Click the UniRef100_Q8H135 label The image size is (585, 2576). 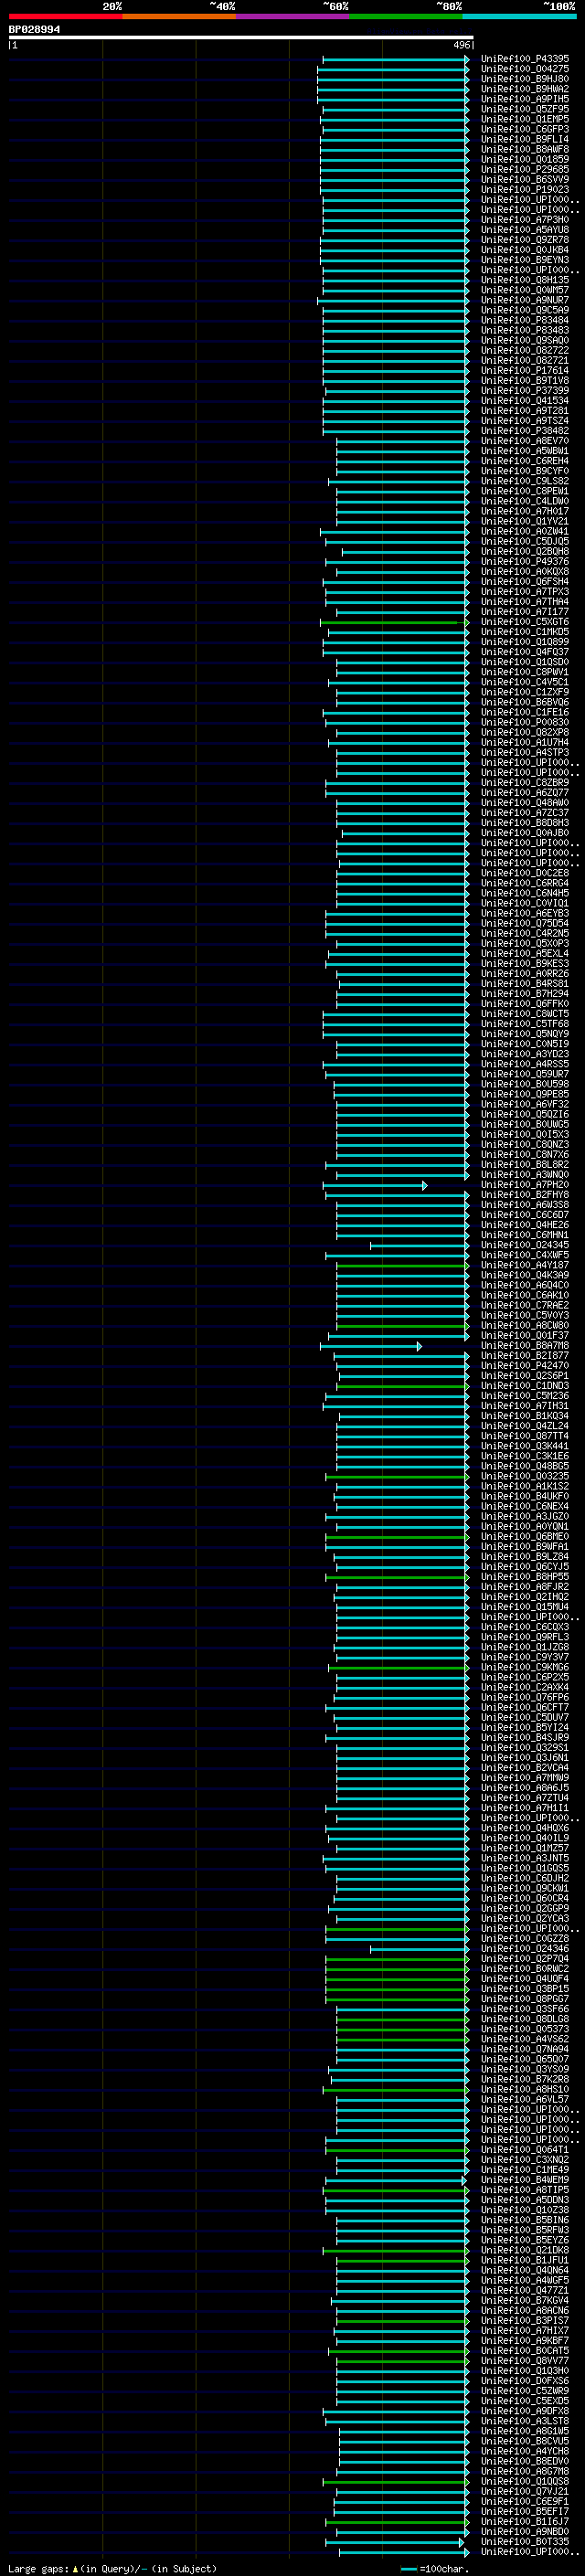point(525,280)
